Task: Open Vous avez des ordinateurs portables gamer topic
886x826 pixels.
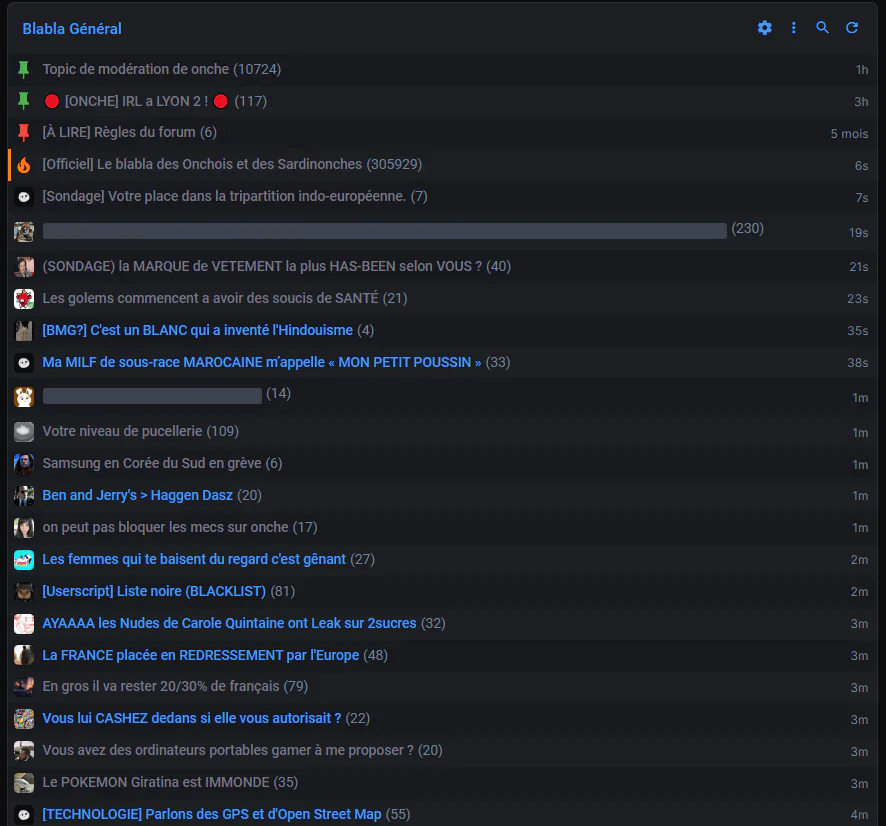Action: [228, 751]
